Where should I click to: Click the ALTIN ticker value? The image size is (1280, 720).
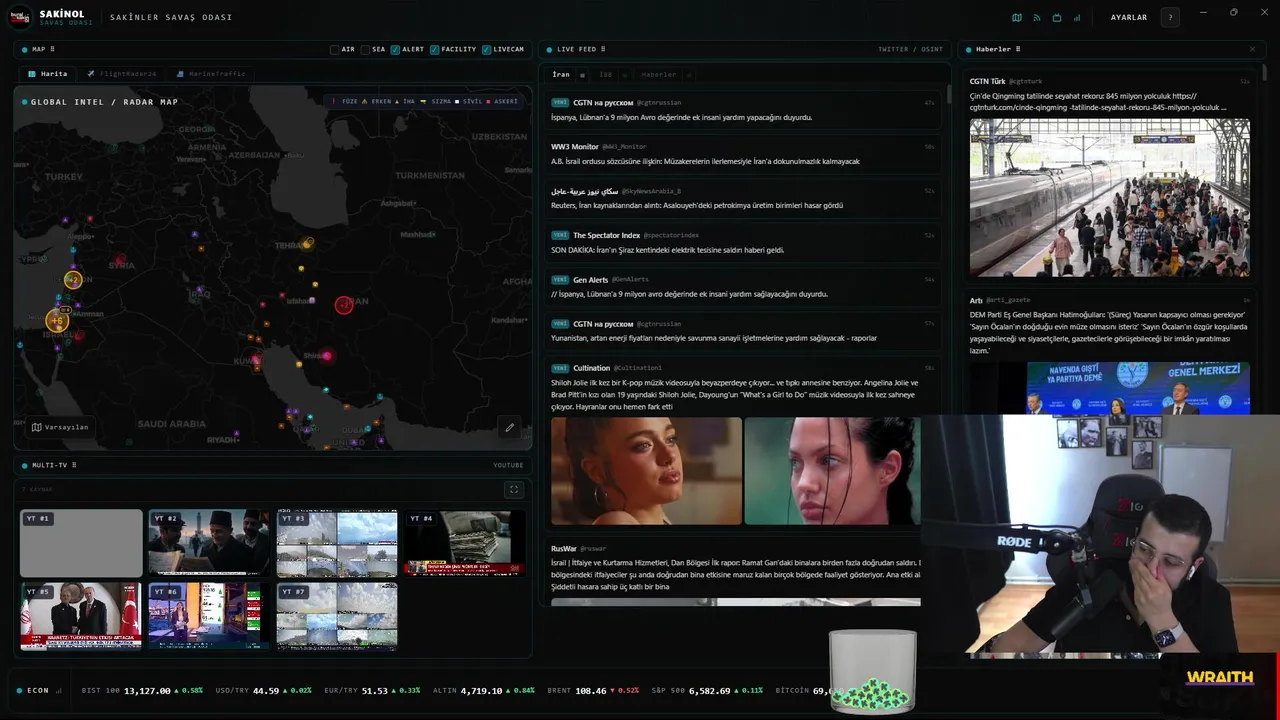coord(481,691)
